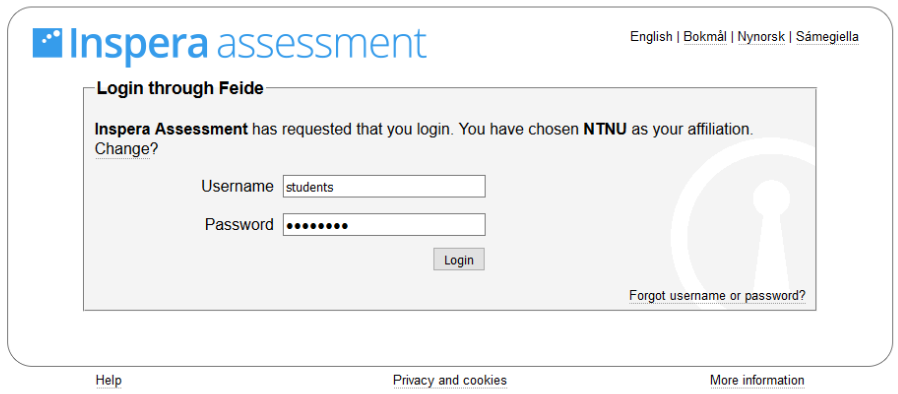Switch language to Bokmål
The image size is (898, 394).
(x=705, y=37)
